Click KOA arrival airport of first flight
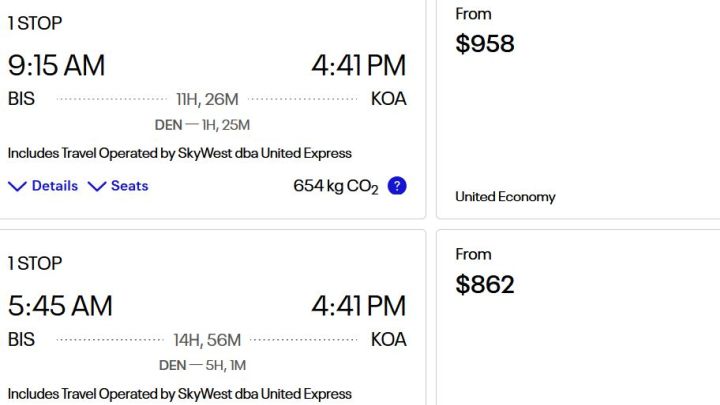Image resolution: width=720 pixels, height=405 pixels. tap(388, 99)
